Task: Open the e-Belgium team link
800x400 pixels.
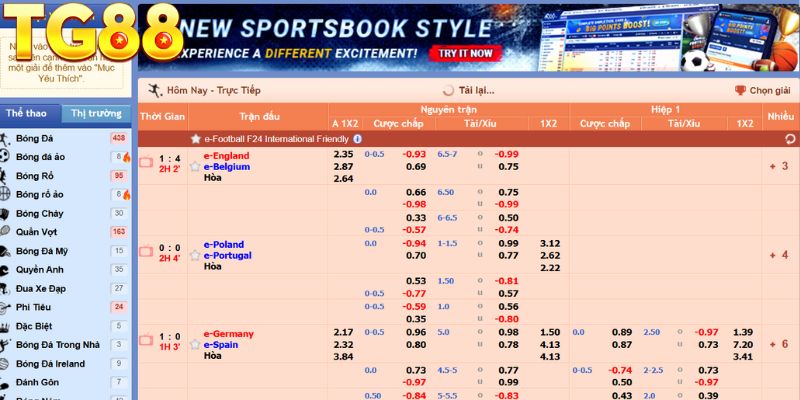Action: [x=227, y=167]
